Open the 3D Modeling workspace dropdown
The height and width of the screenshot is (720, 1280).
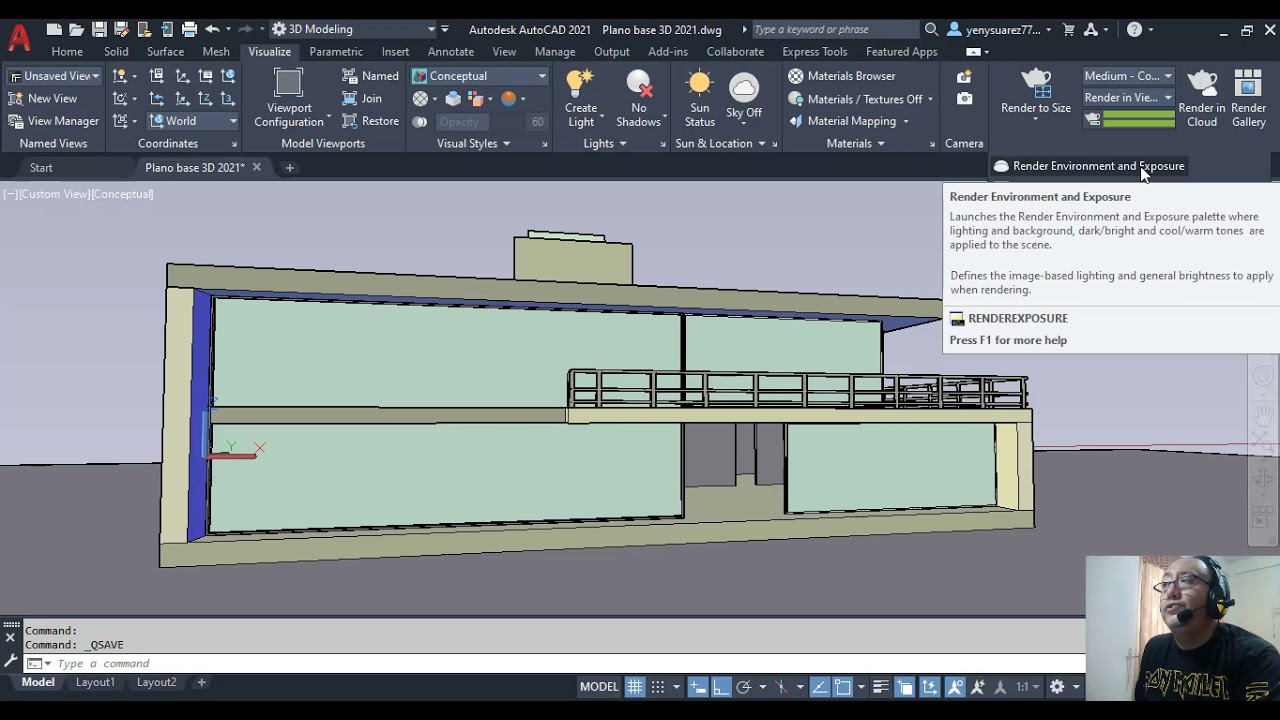[x=354, y=30]
